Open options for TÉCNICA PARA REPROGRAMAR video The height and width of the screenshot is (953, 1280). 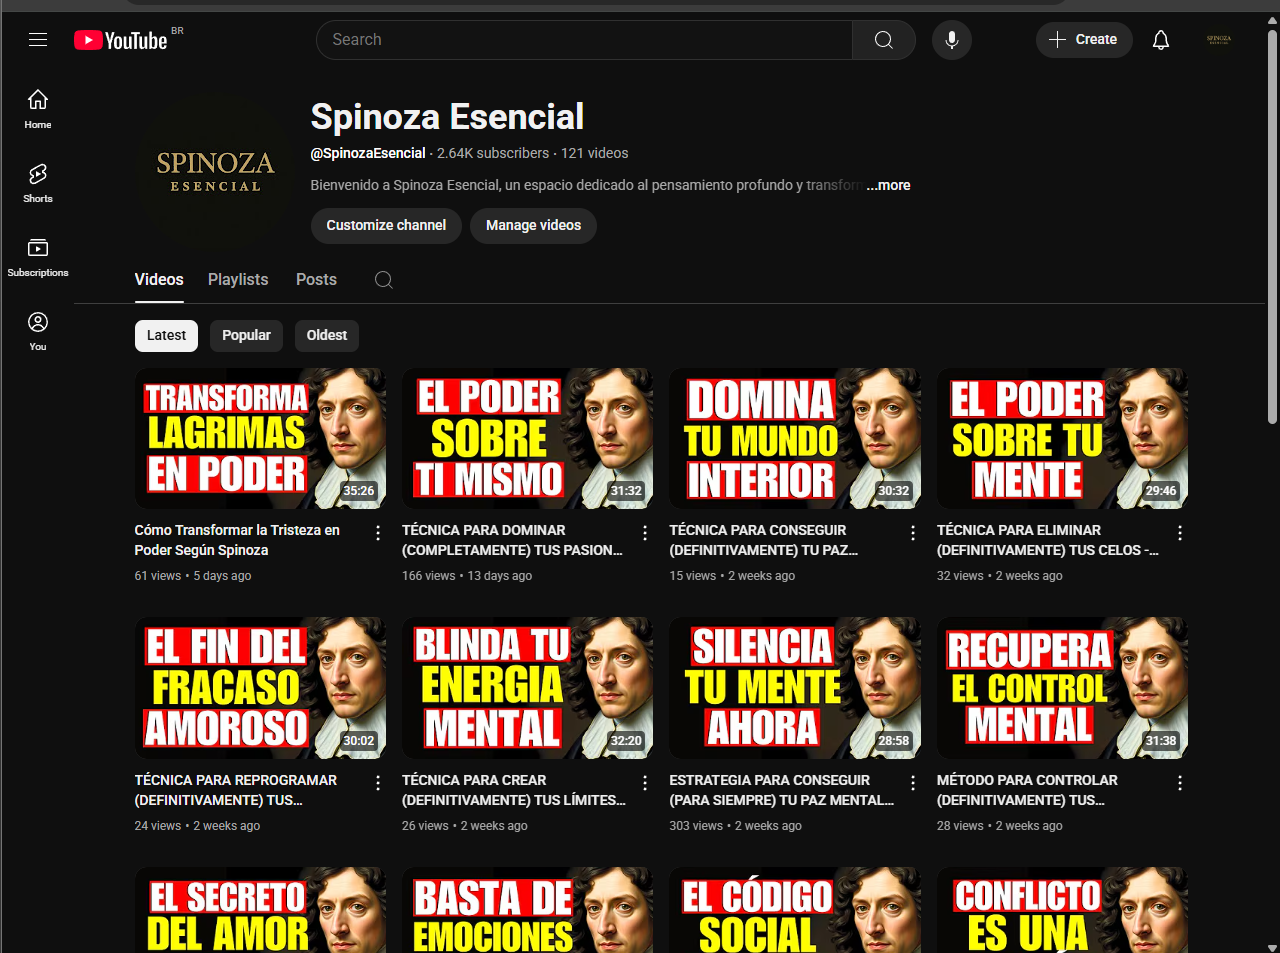point(378,783)
